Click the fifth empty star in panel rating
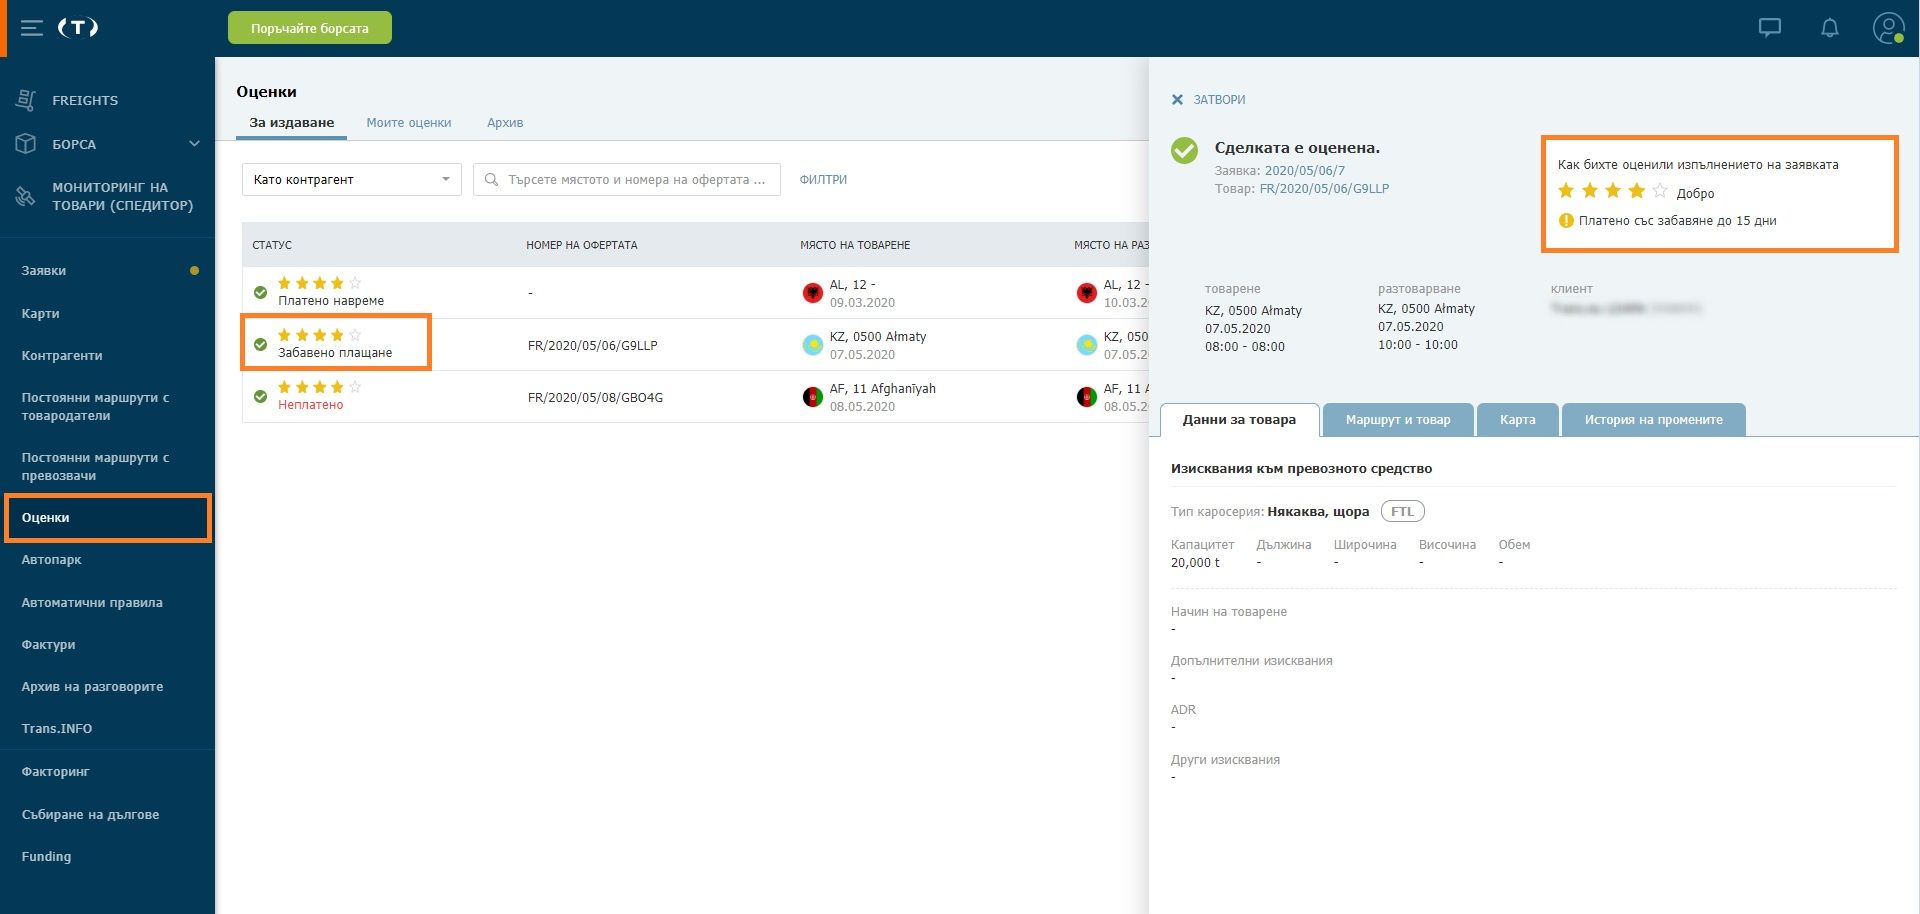Screen dimensions: 1920x914 tap(1660, 191)
